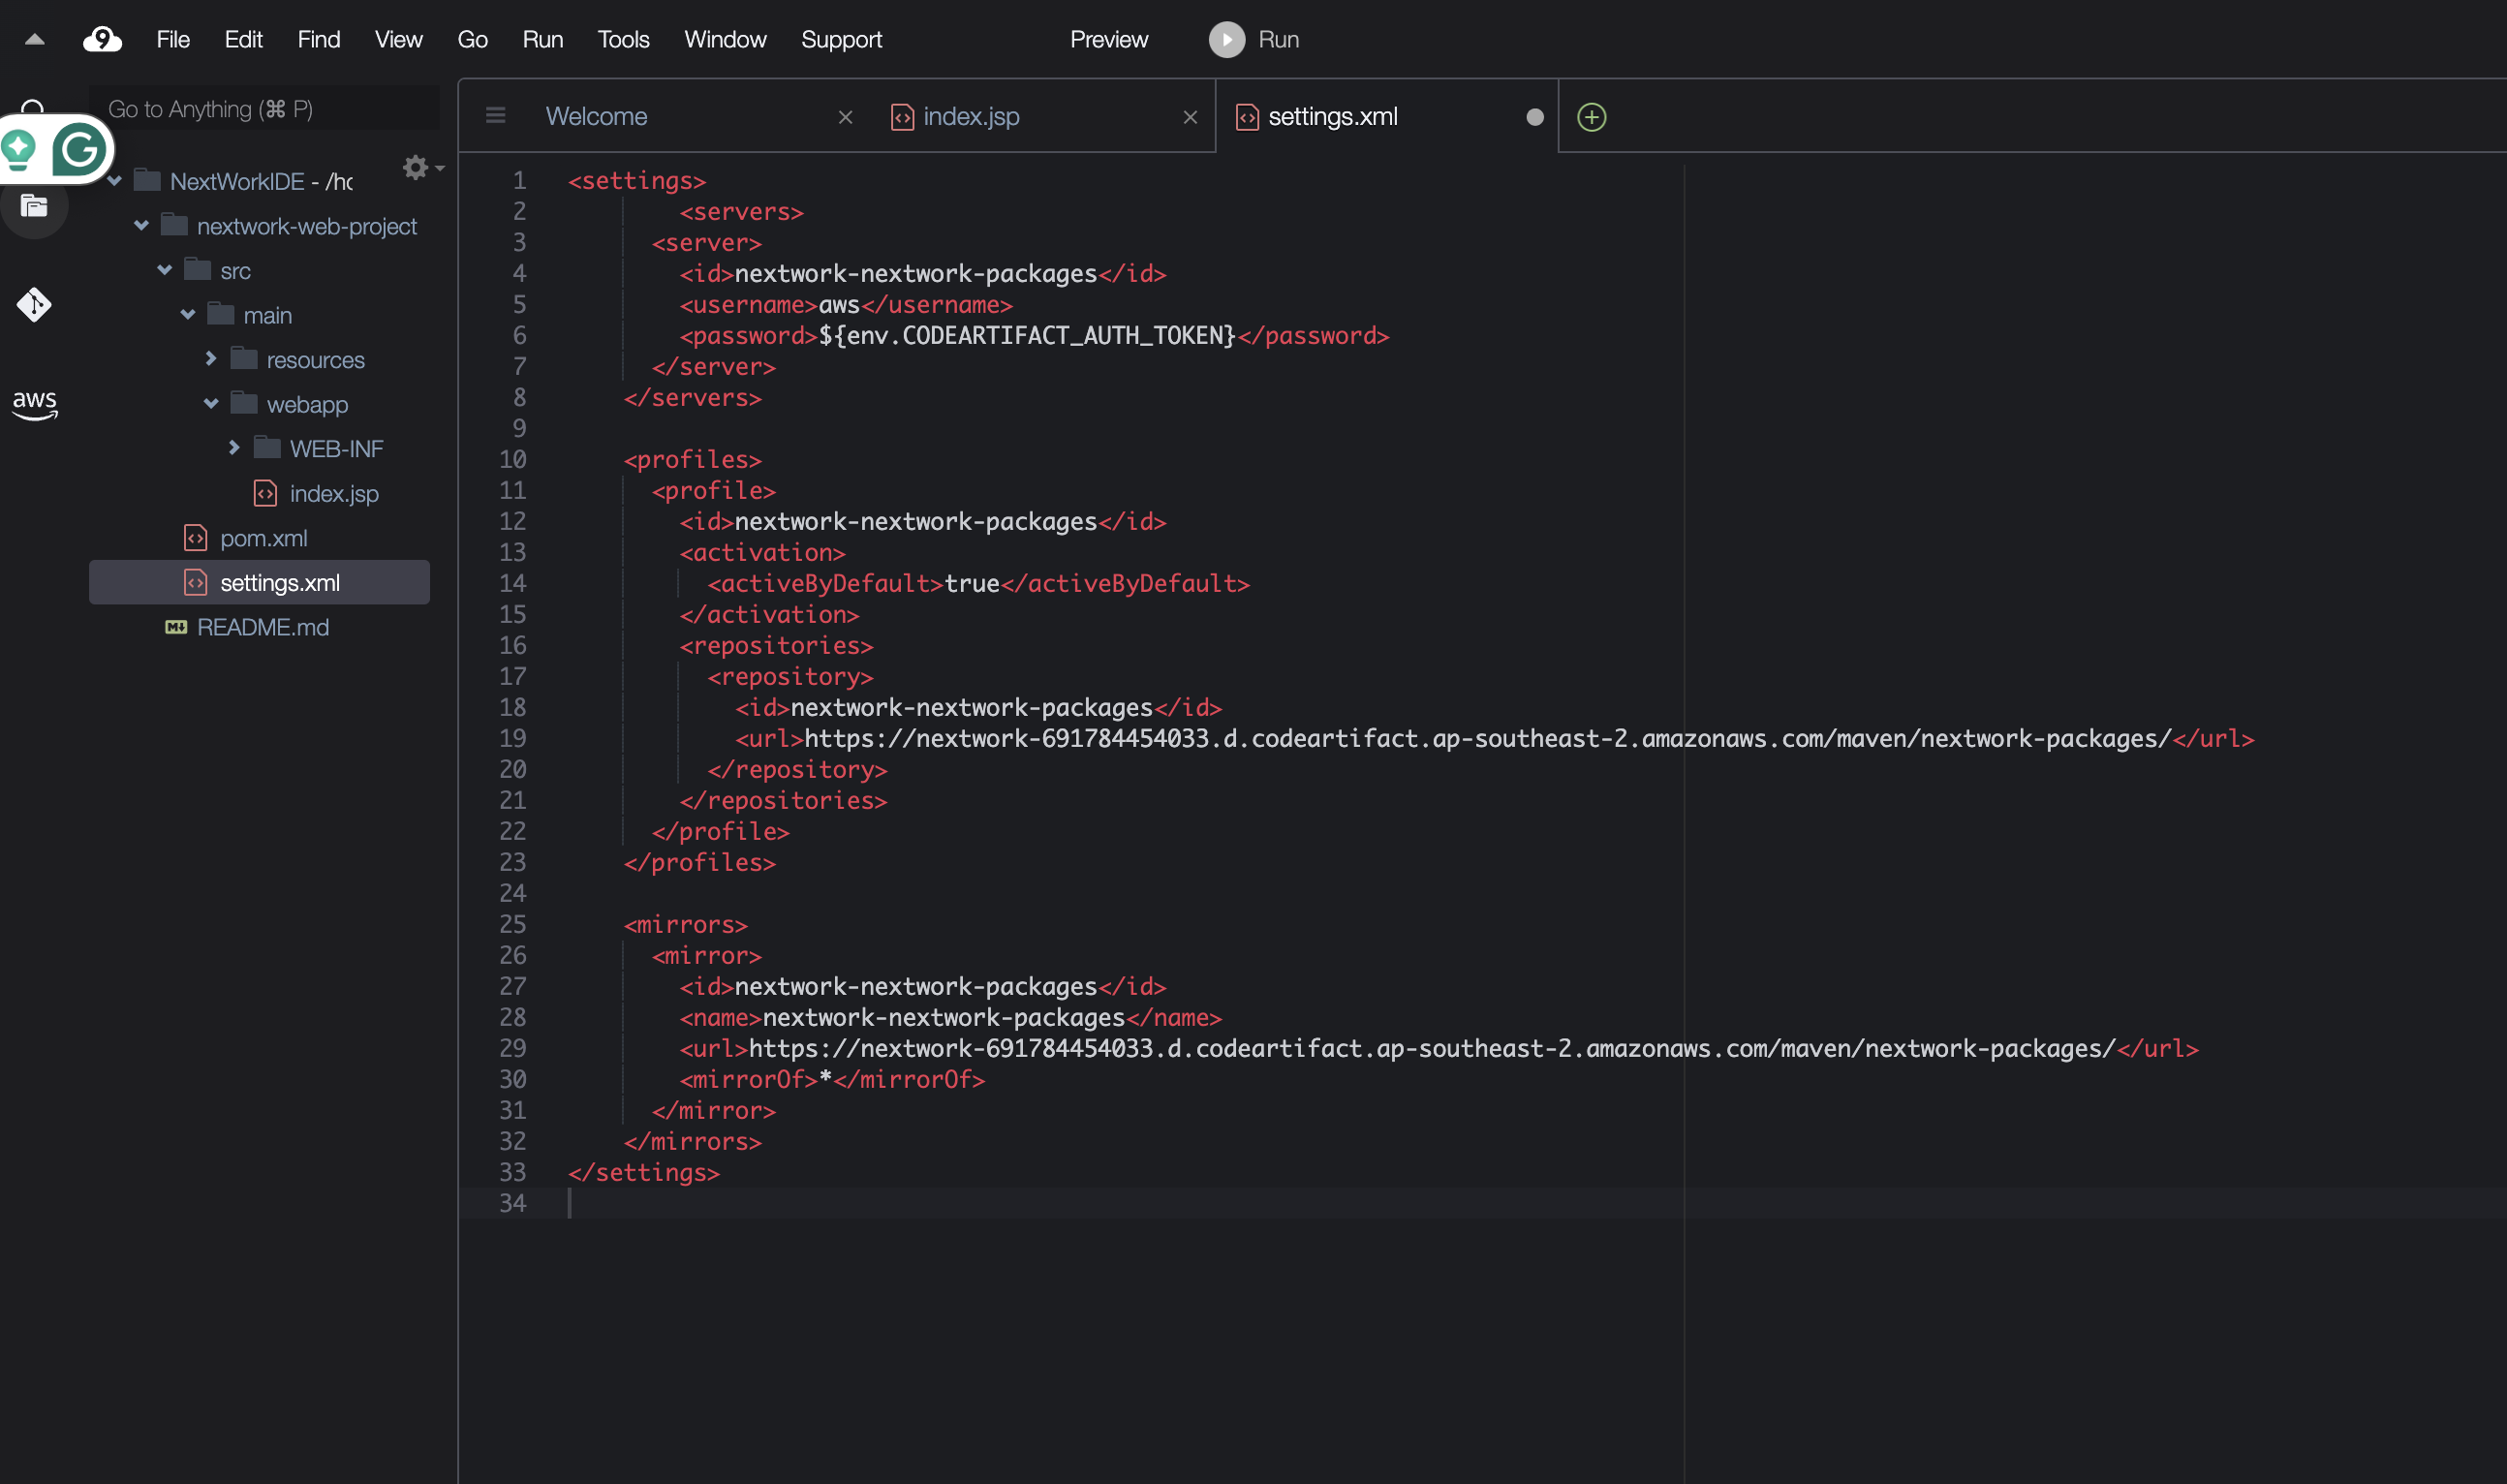Click the Run button with play icon
The image size is (2507, 1484).
tap(1254, 40)
